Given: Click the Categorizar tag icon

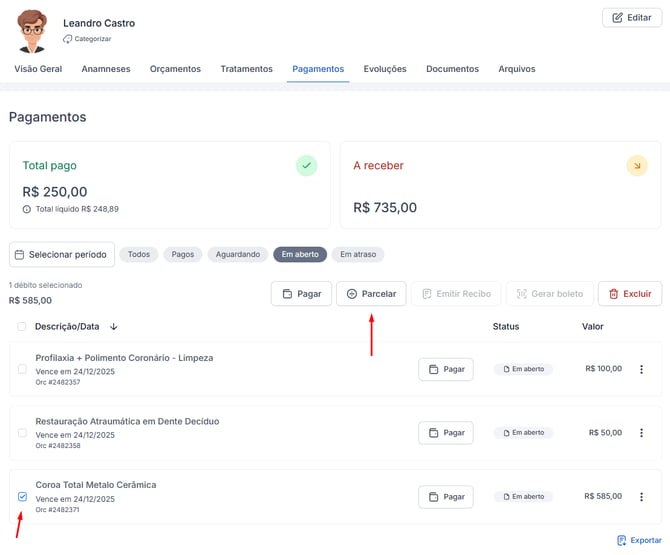Looking at the screenshot, I should tap(68, 39).
